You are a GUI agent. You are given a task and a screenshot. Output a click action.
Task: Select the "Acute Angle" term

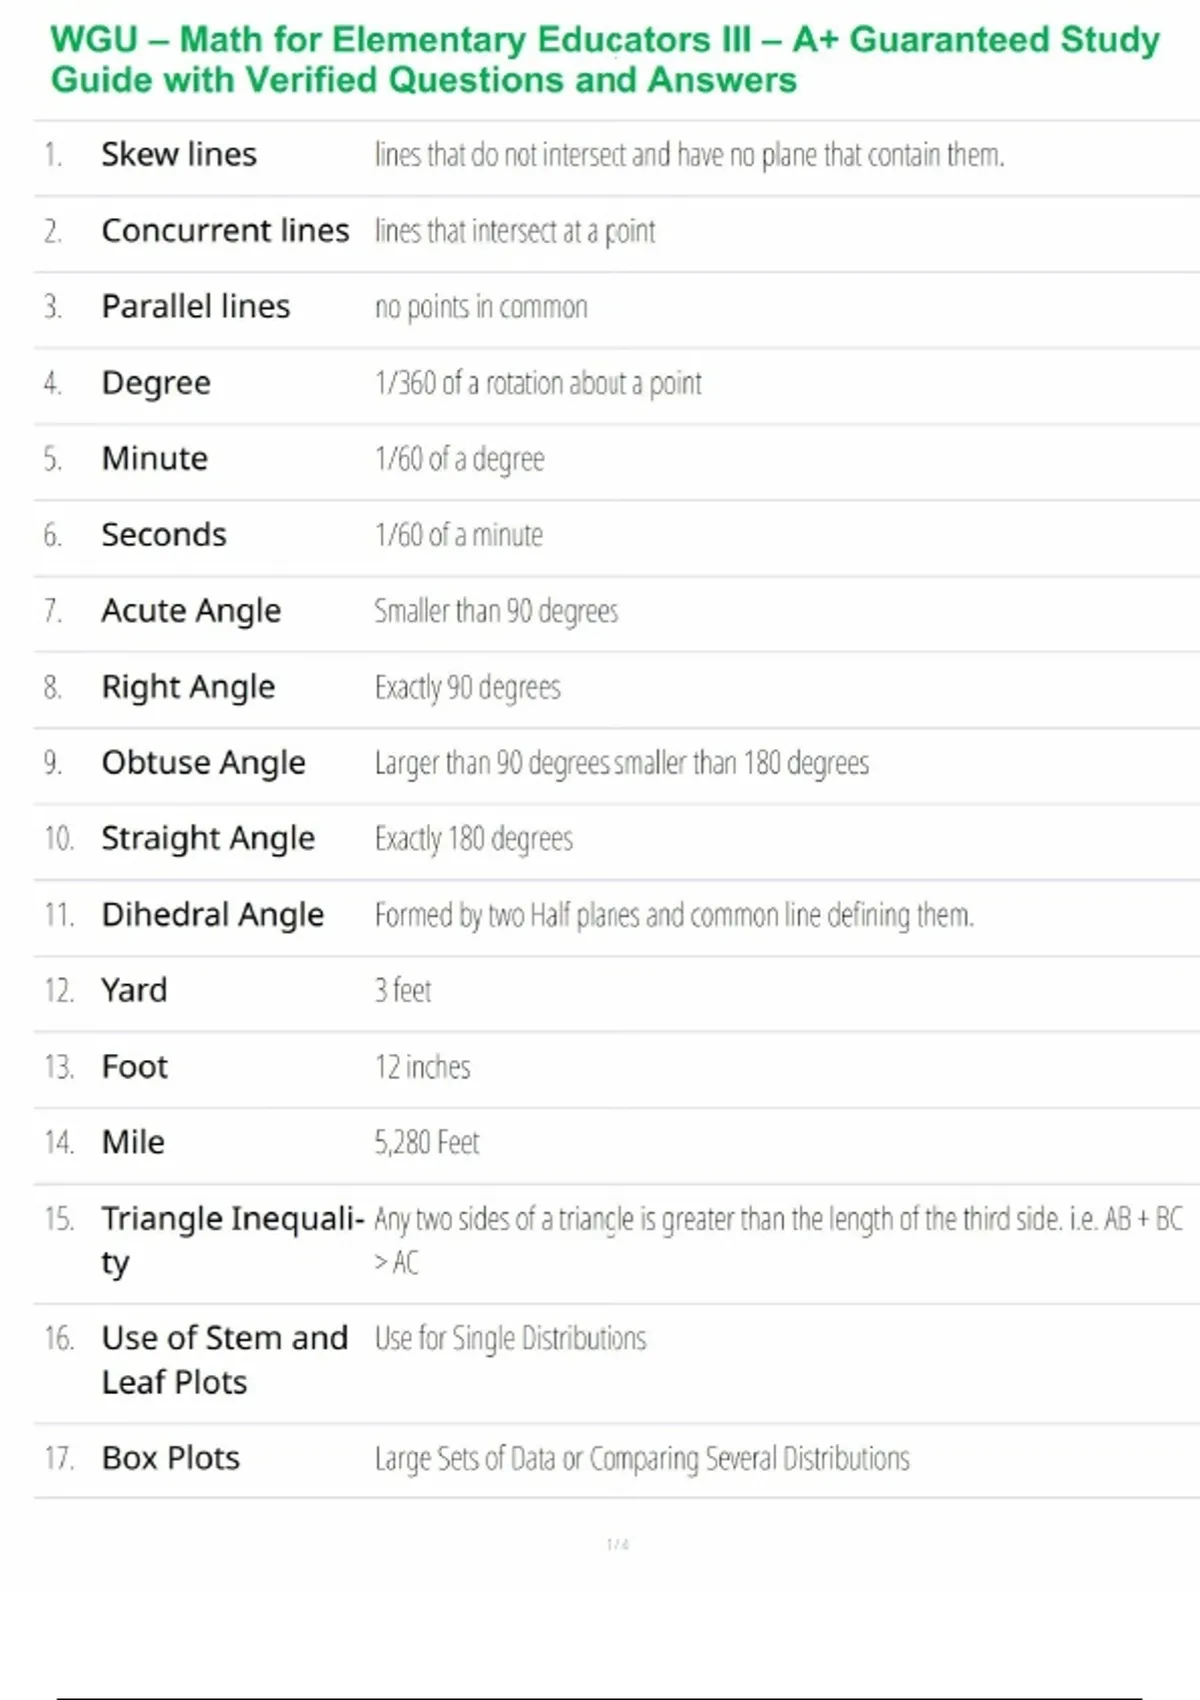pos(191,611)
